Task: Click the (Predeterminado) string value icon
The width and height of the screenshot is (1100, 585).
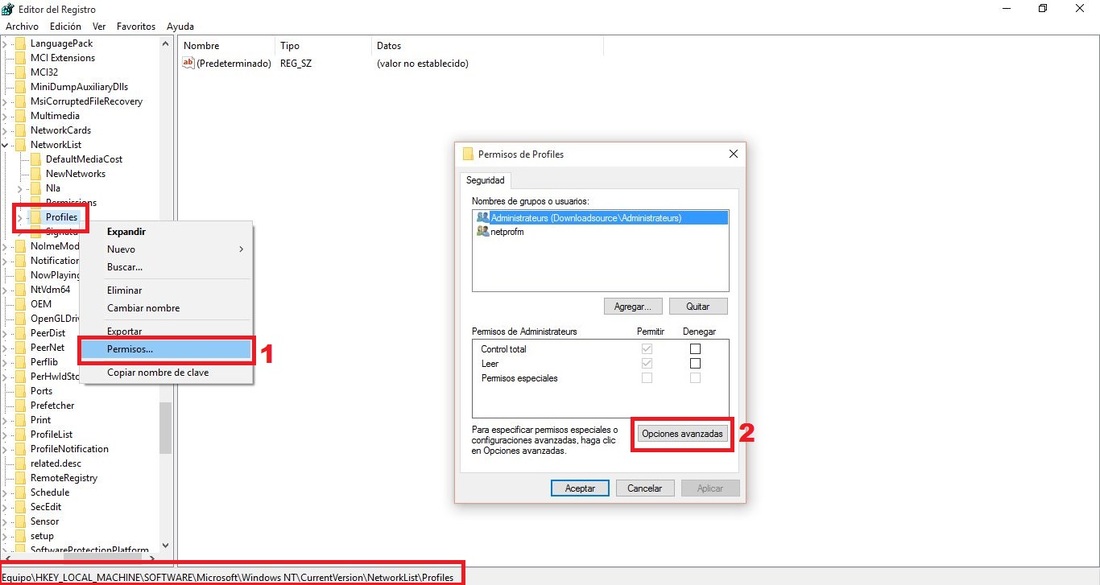Action: (x=188, y=63)
